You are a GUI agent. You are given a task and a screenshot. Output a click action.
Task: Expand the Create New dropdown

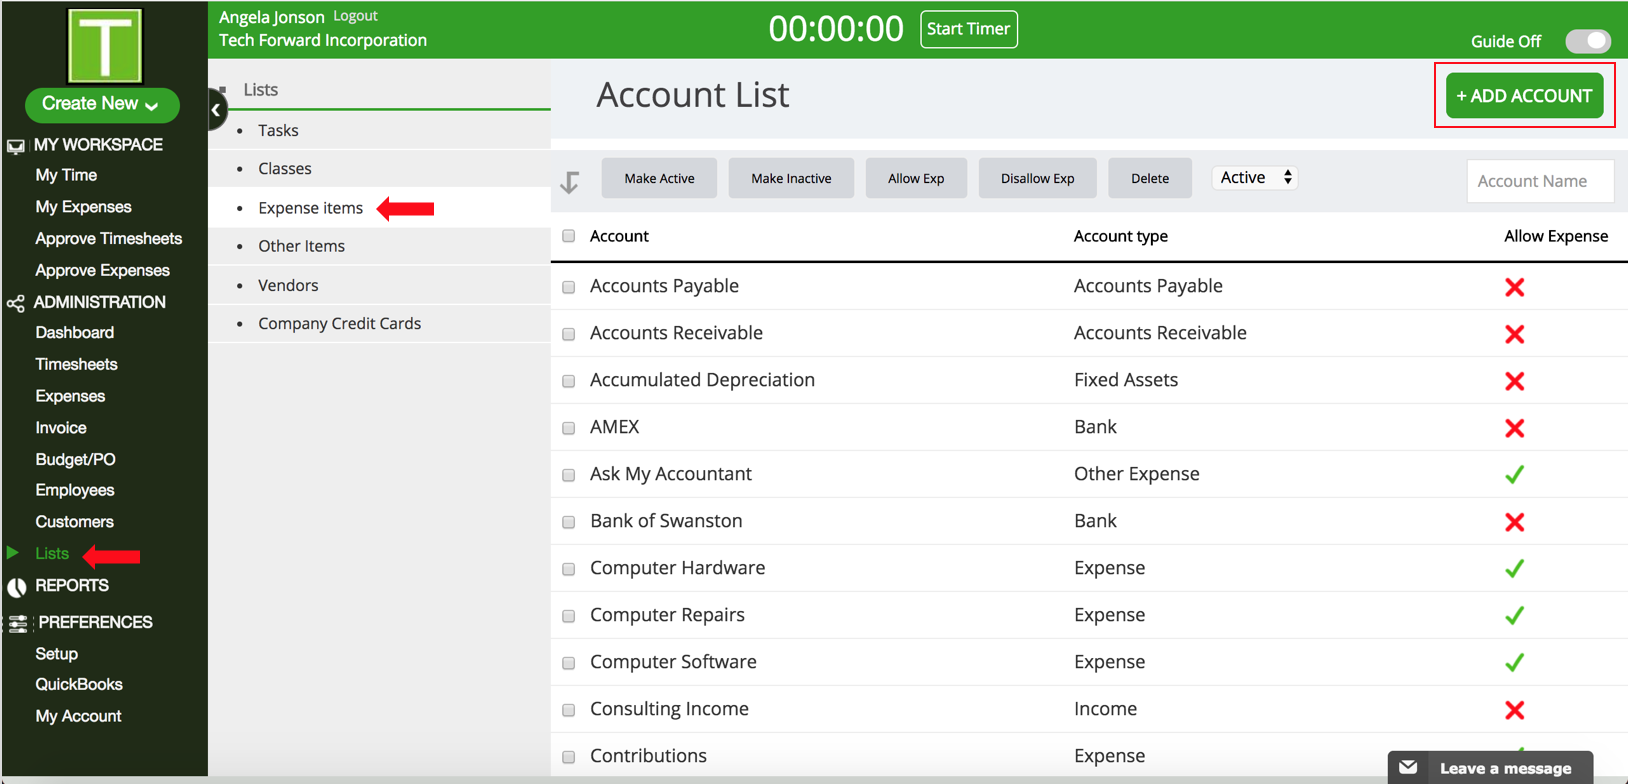click(101, 104)
